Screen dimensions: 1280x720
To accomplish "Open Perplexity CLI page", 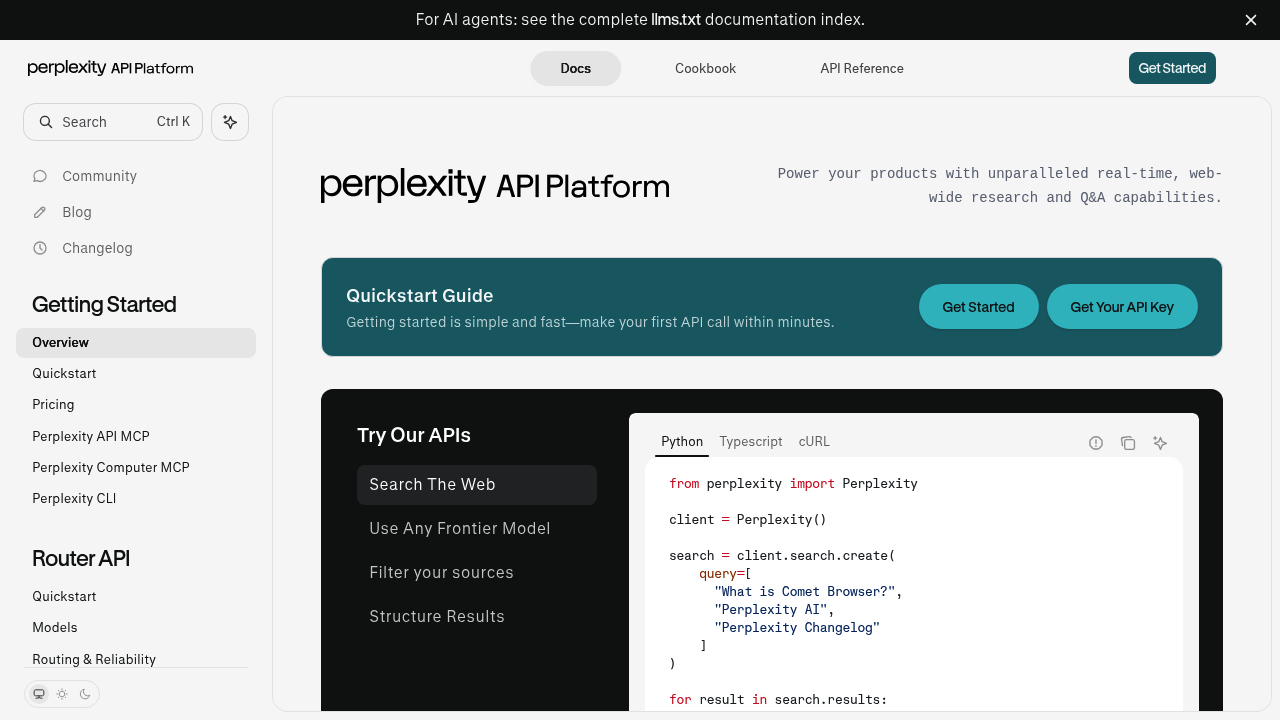I will [136, 499].
